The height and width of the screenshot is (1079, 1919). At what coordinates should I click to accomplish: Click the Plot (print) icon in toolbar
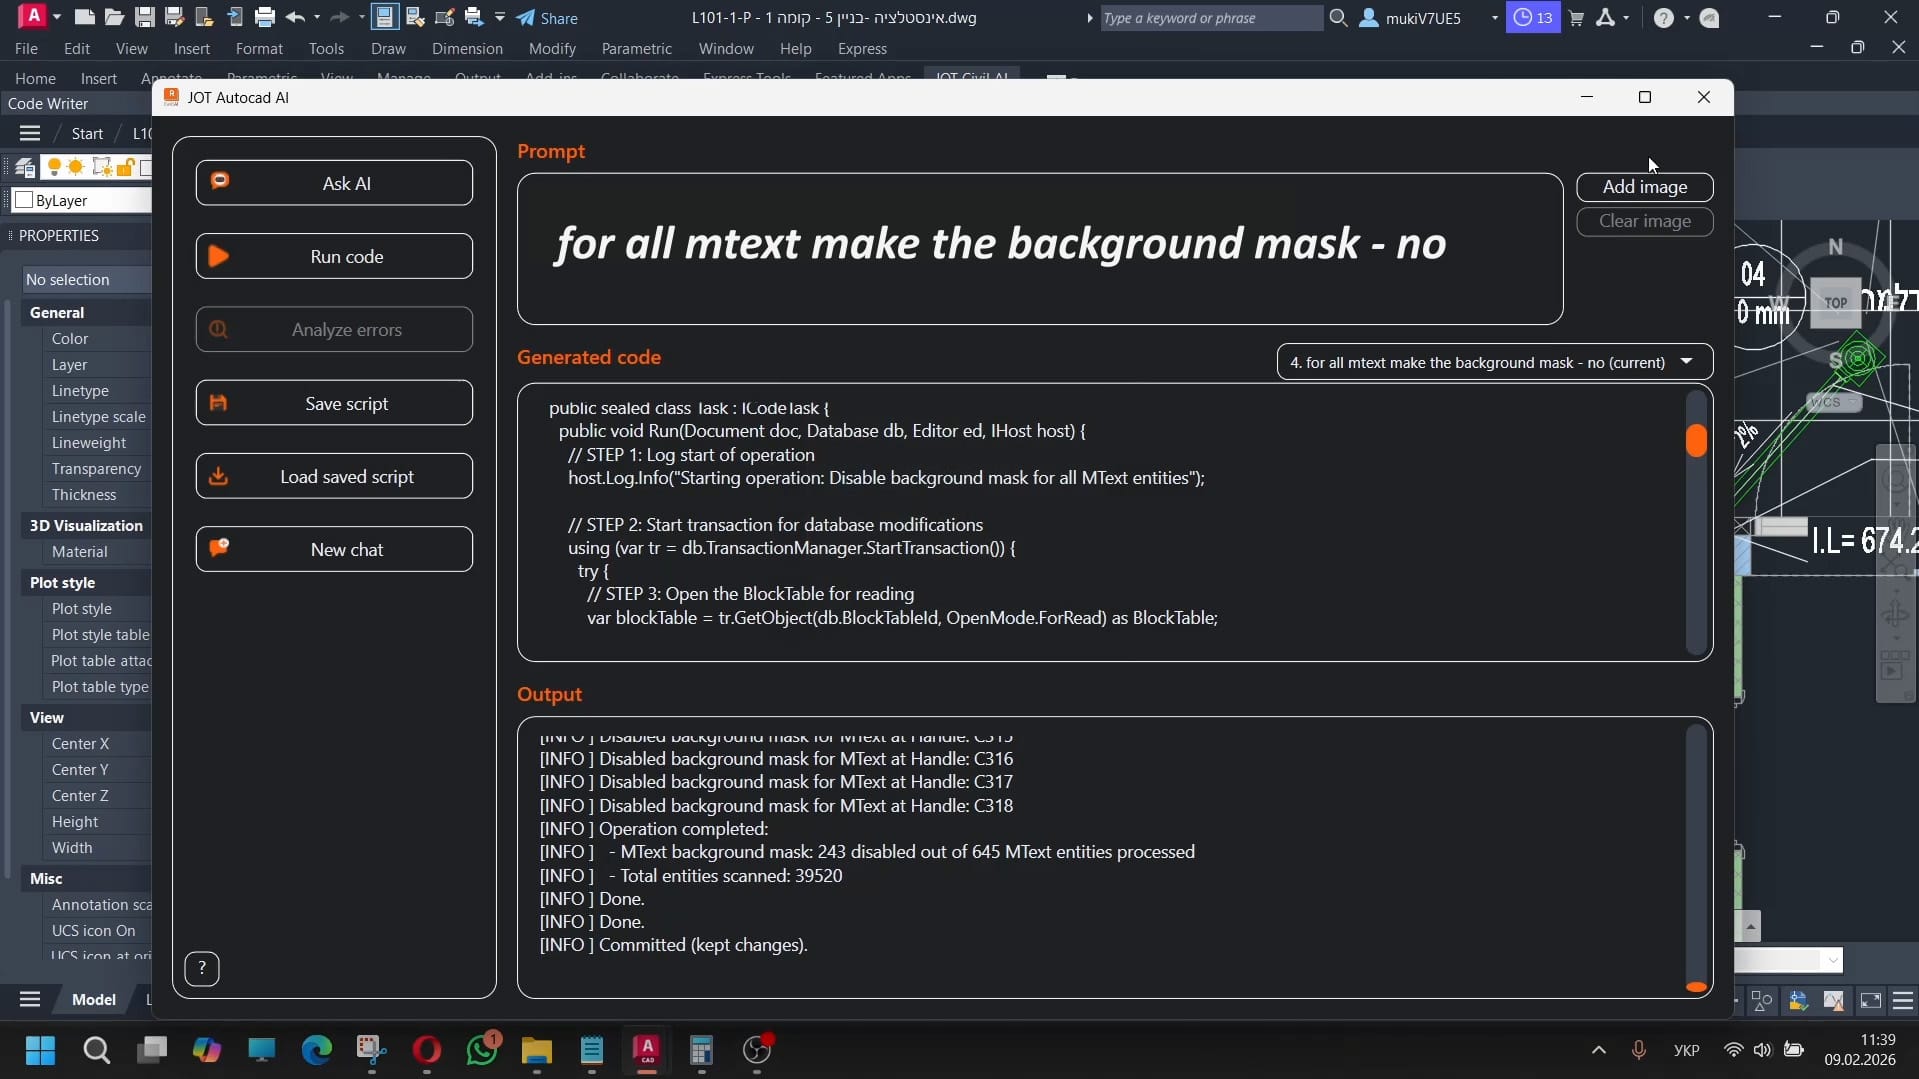[x=265, y=17]
